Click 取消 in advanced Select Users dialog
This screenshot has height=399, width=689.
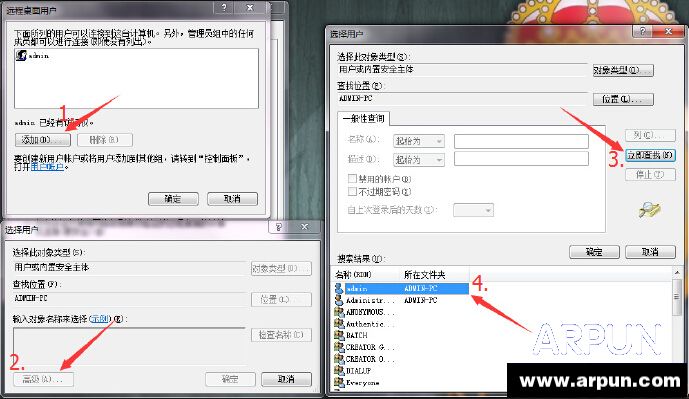[650, 252]
